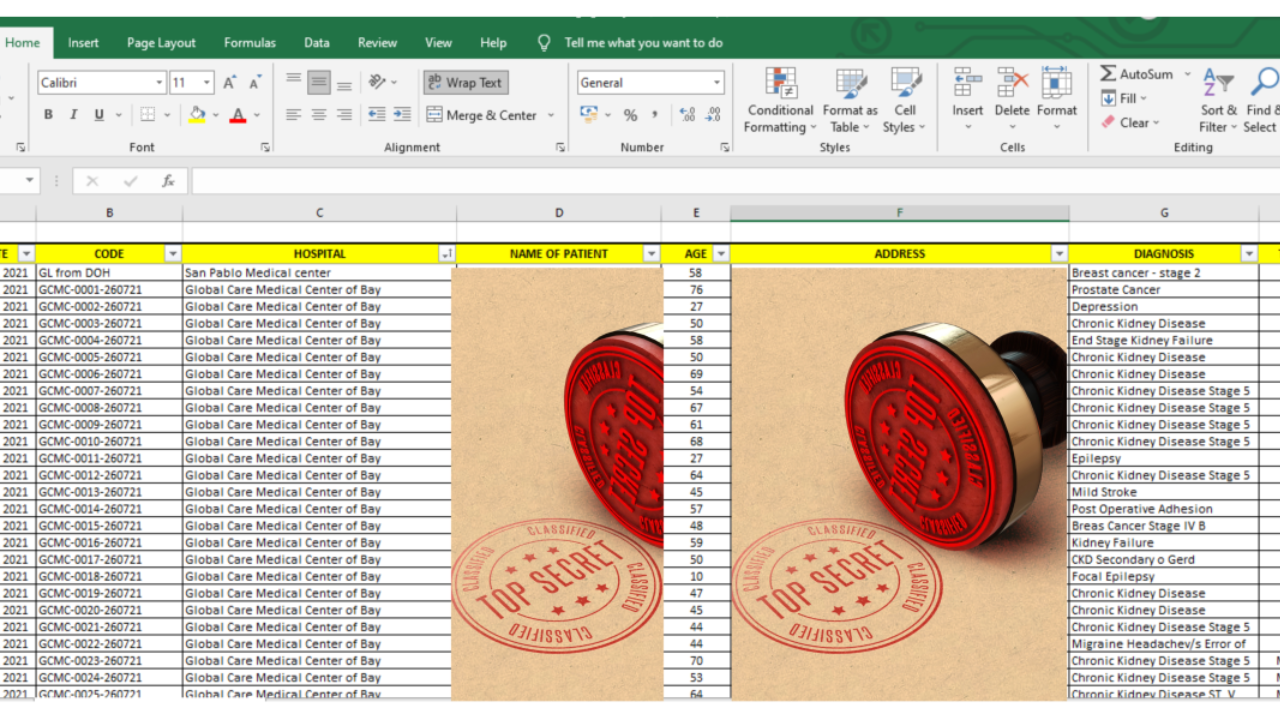
Task: Open the Number format dialog launcher
Action: click(x=724, y=147)
